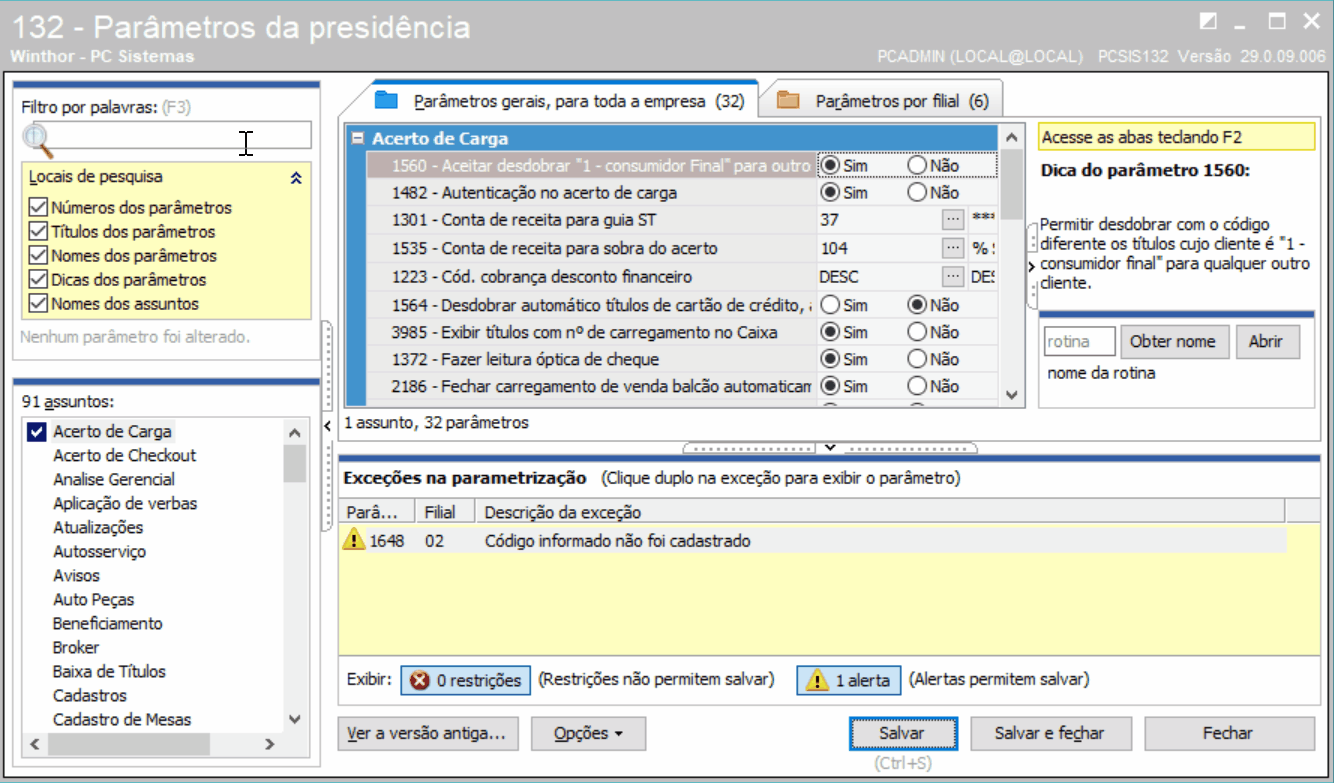Open the lookup button for parameter 1223
This screenshot has height=783, width=1334.
click(x=953, y=276)
